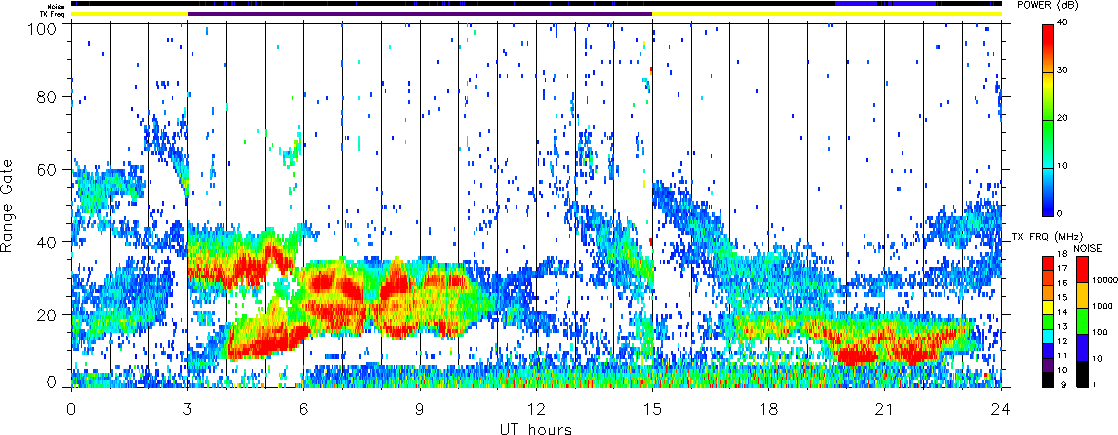Click the purple segment of the top TX Freq bar

tap(420, 14)
